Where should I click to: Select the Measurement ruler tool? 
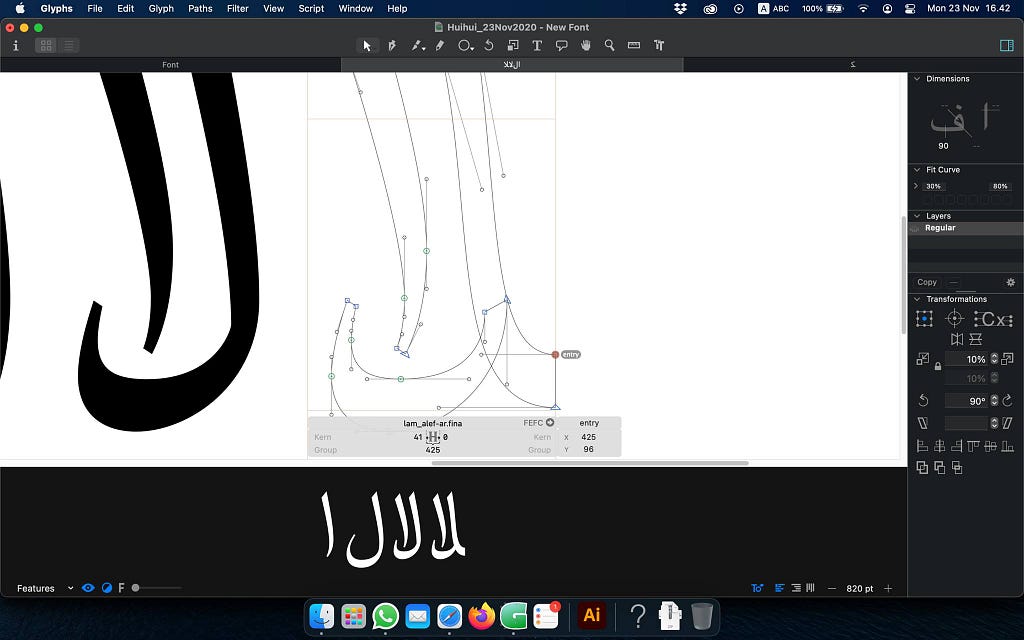point(633,45)
